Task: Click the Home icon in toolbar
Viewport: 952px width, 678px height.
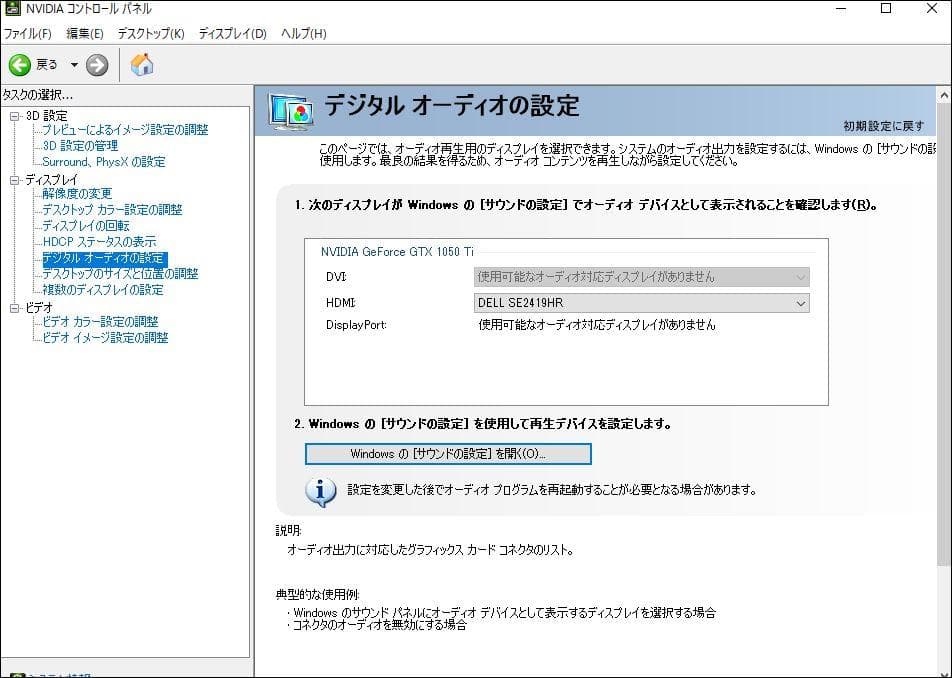Action: (142, 65)
